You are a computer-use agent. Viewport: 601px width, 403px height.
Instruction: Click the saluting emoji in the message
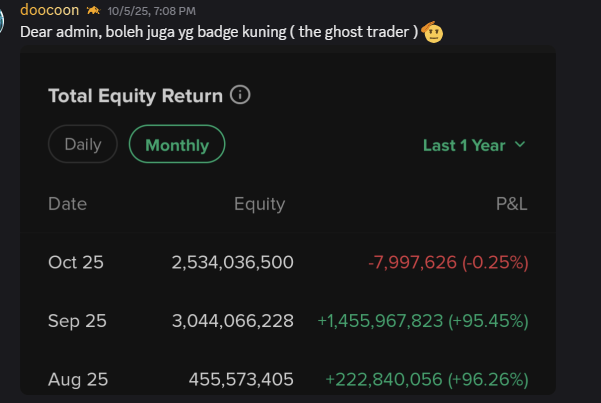click(x=433, y=30)
